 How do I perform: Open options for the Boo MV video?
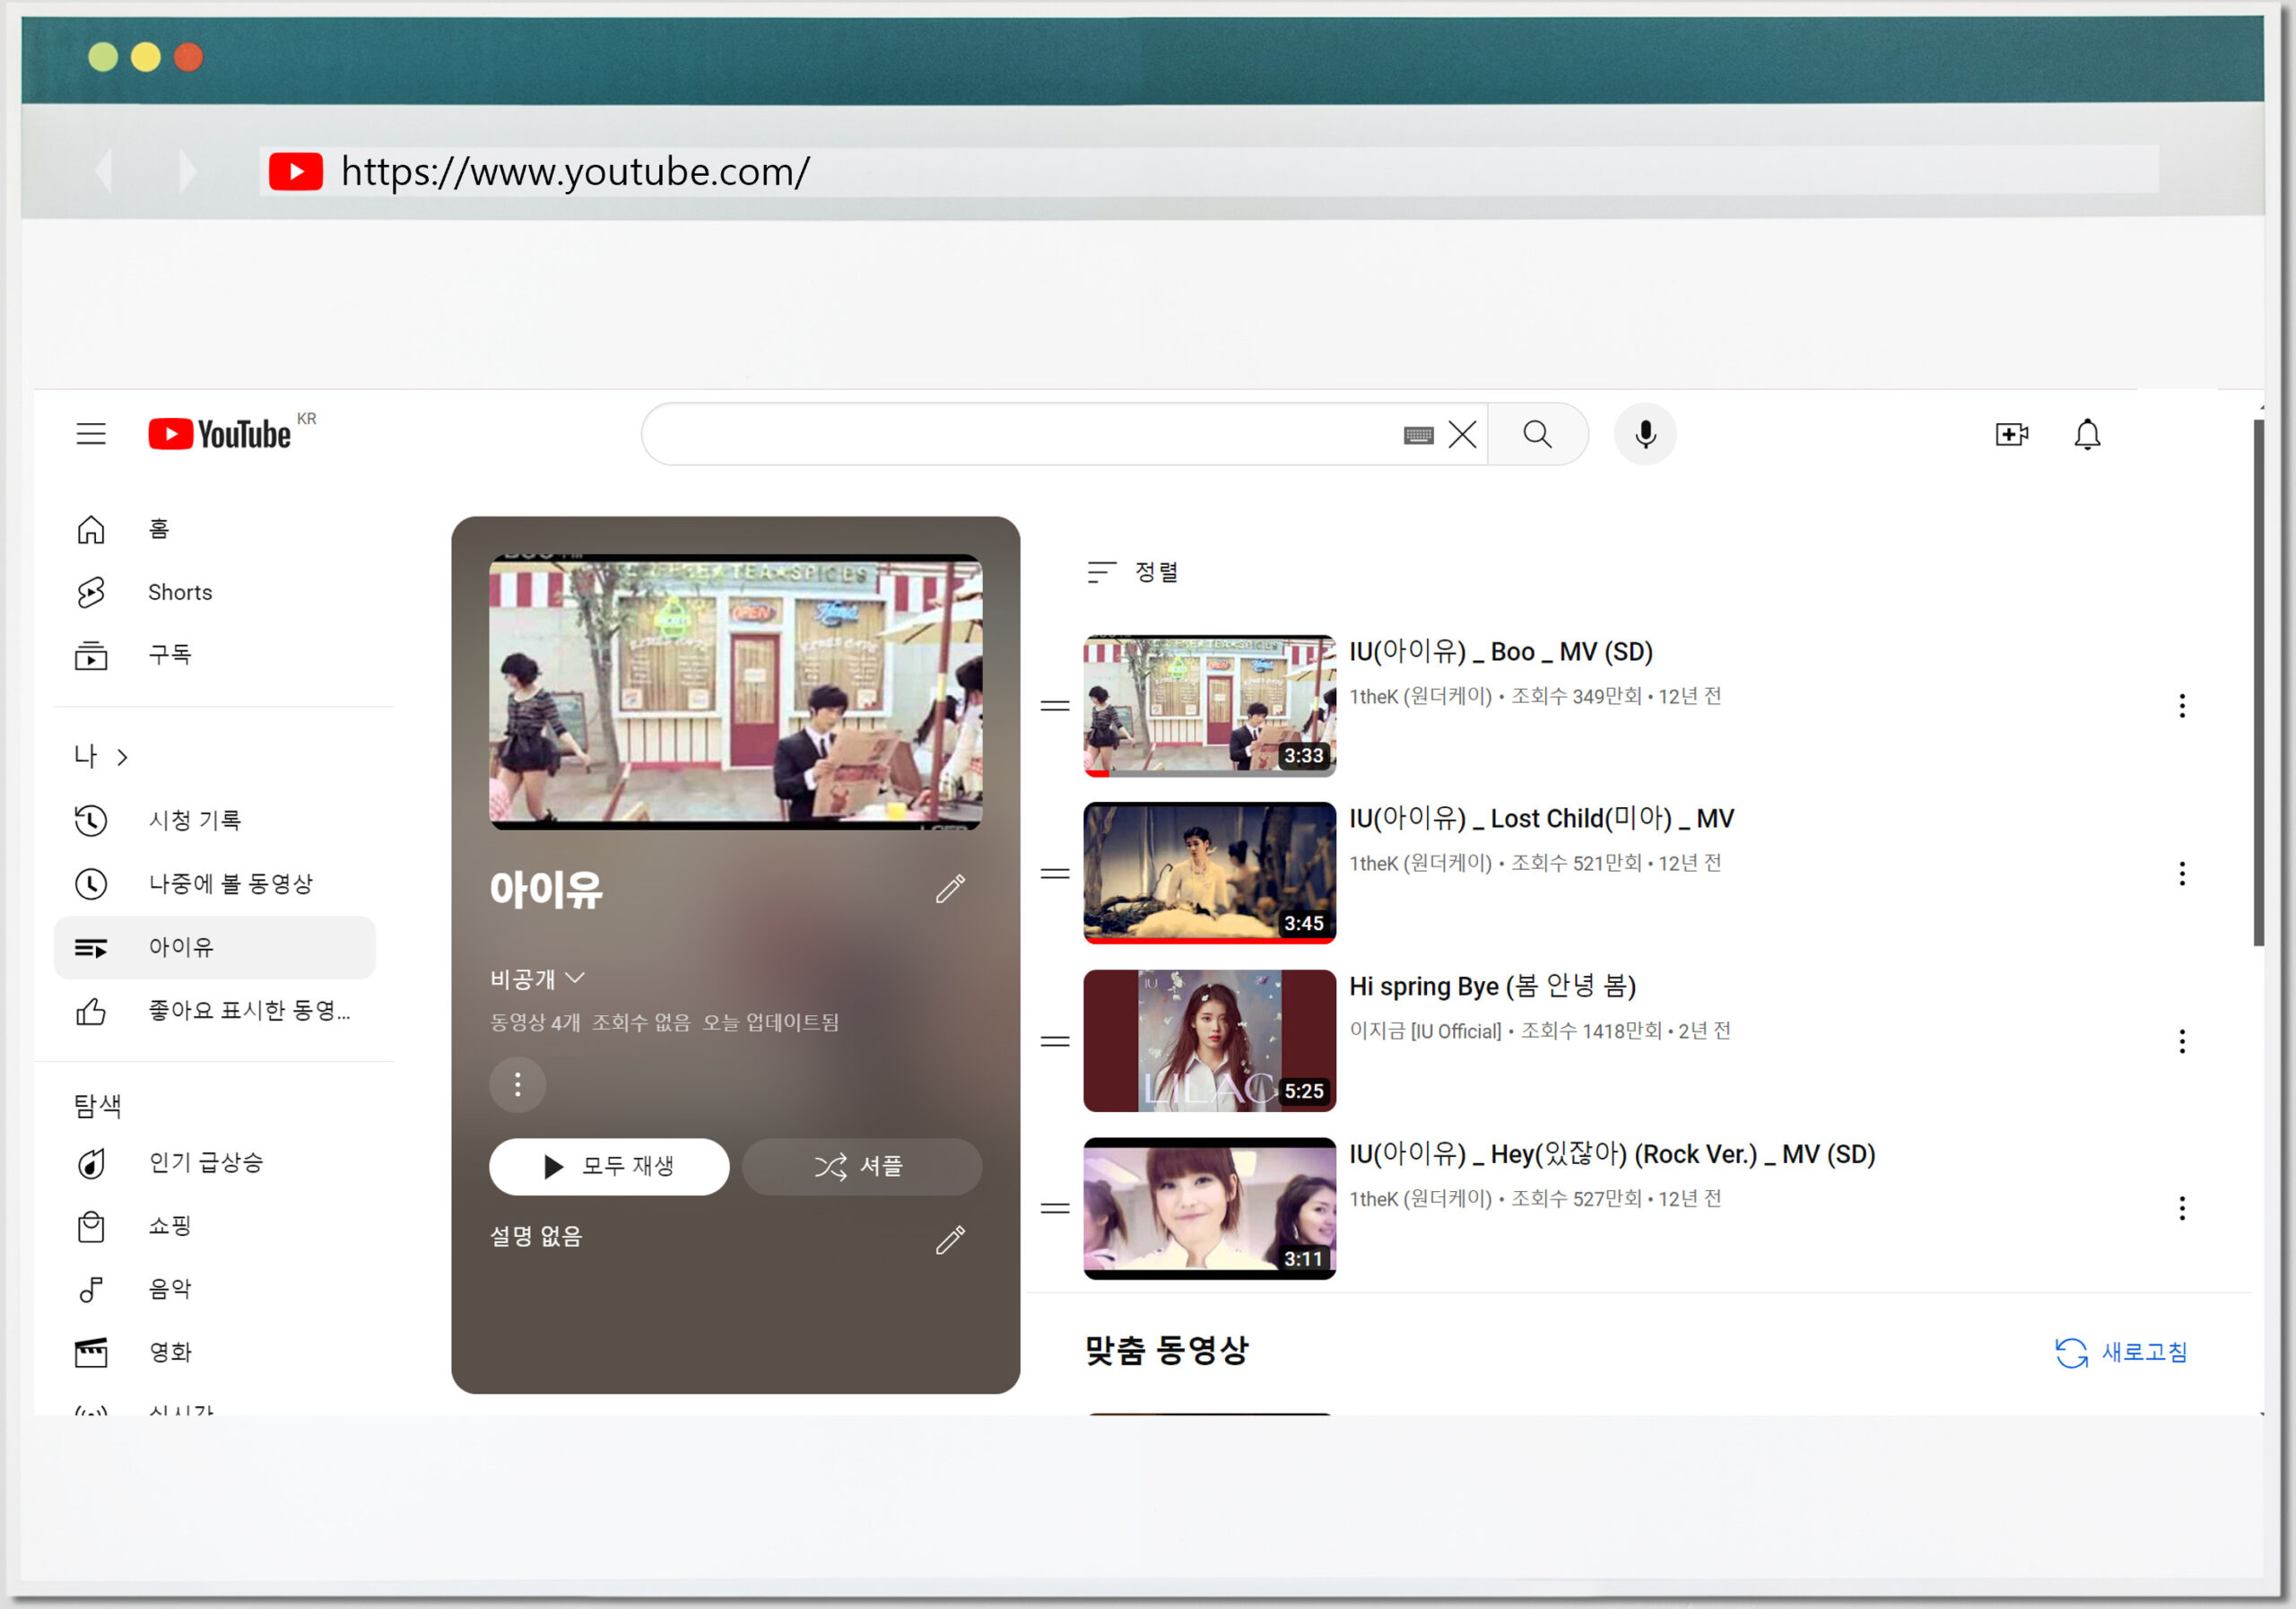[2182, 706]
